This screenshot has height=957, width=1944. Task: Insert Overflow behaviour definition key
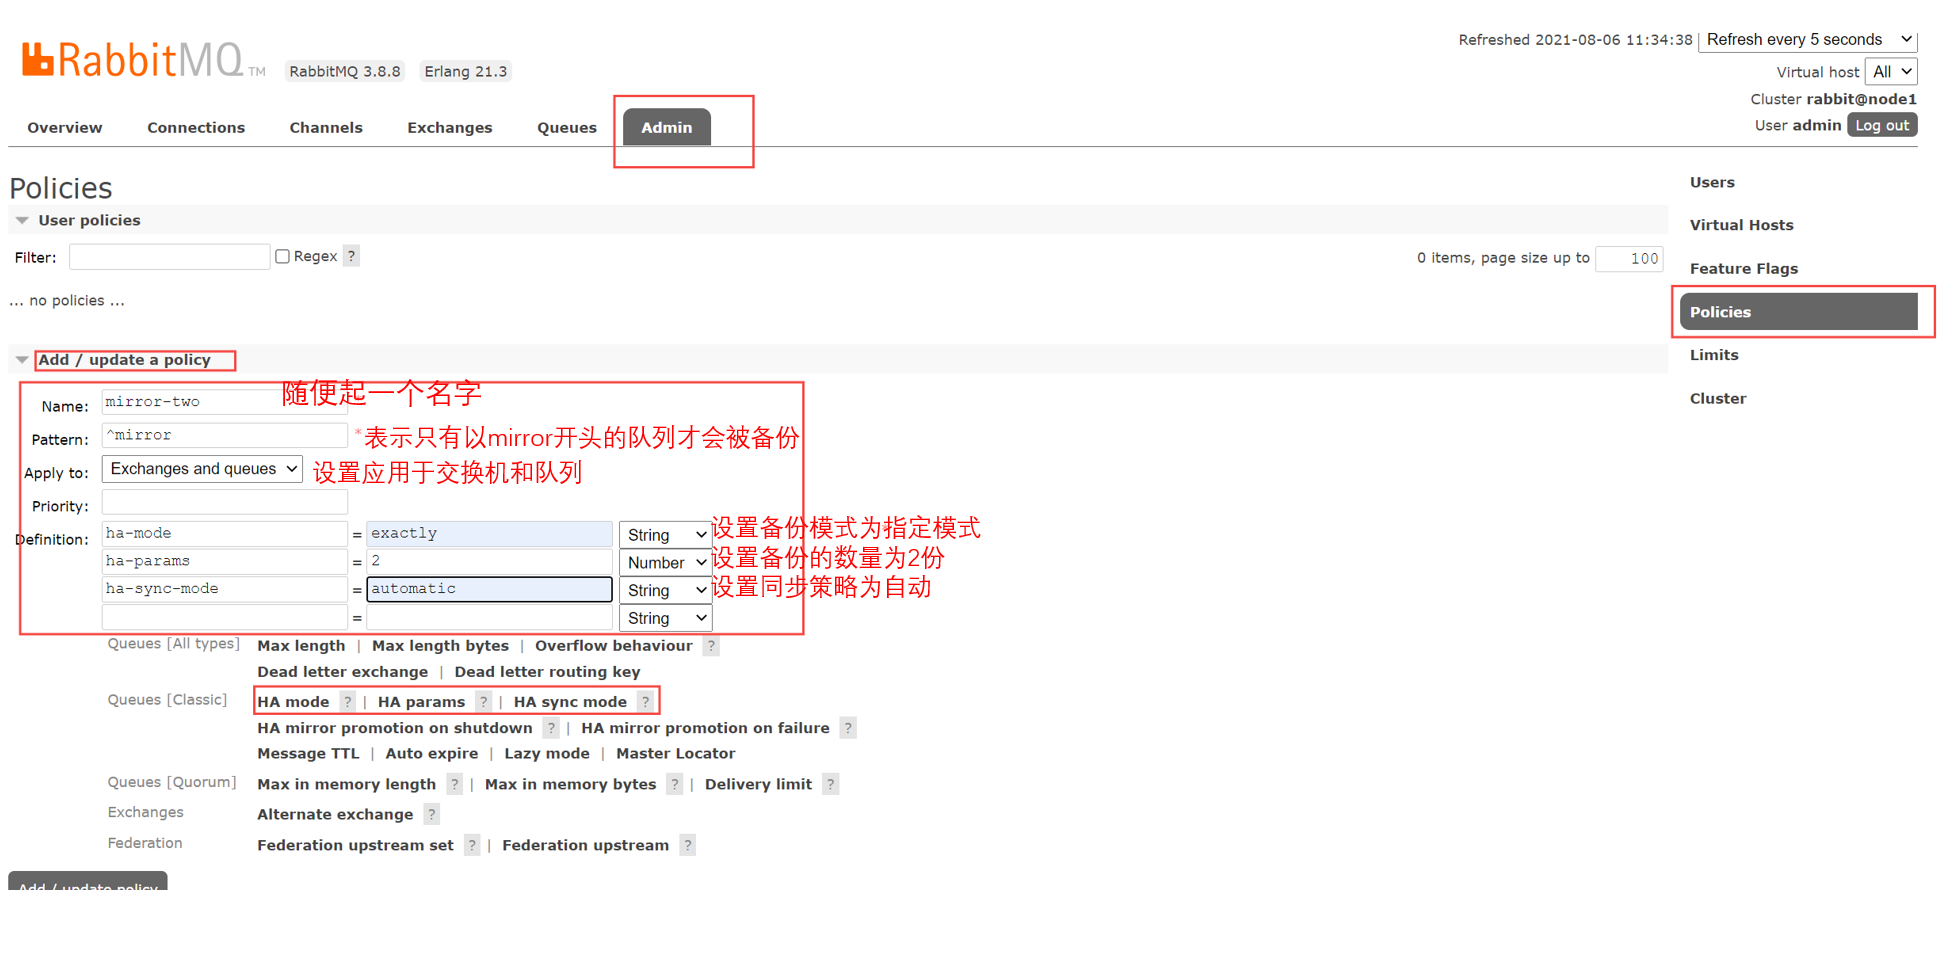point(614,646)
